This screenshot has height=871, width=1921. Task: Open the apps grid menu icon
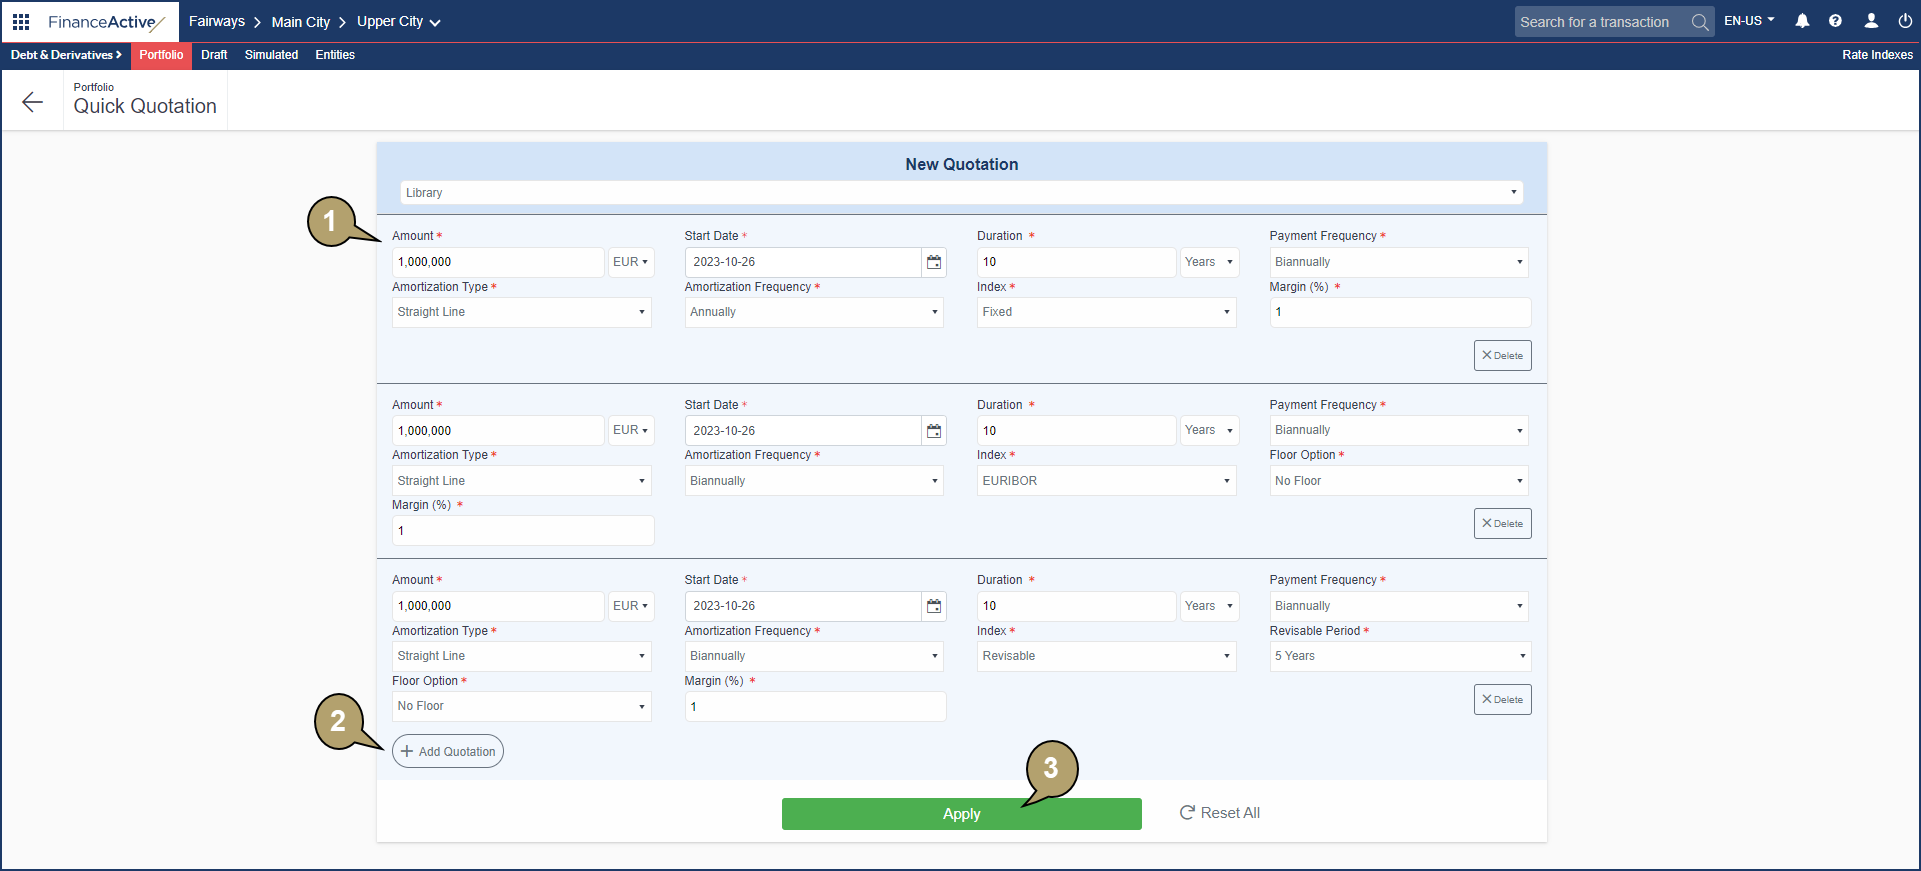(21, 21)
